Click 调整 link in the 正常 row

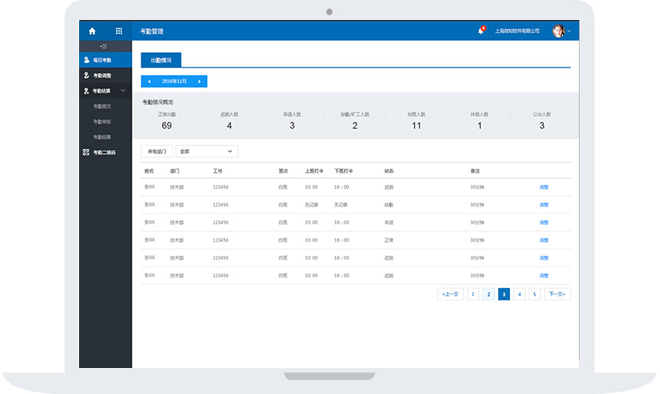(x=544, y=240)
